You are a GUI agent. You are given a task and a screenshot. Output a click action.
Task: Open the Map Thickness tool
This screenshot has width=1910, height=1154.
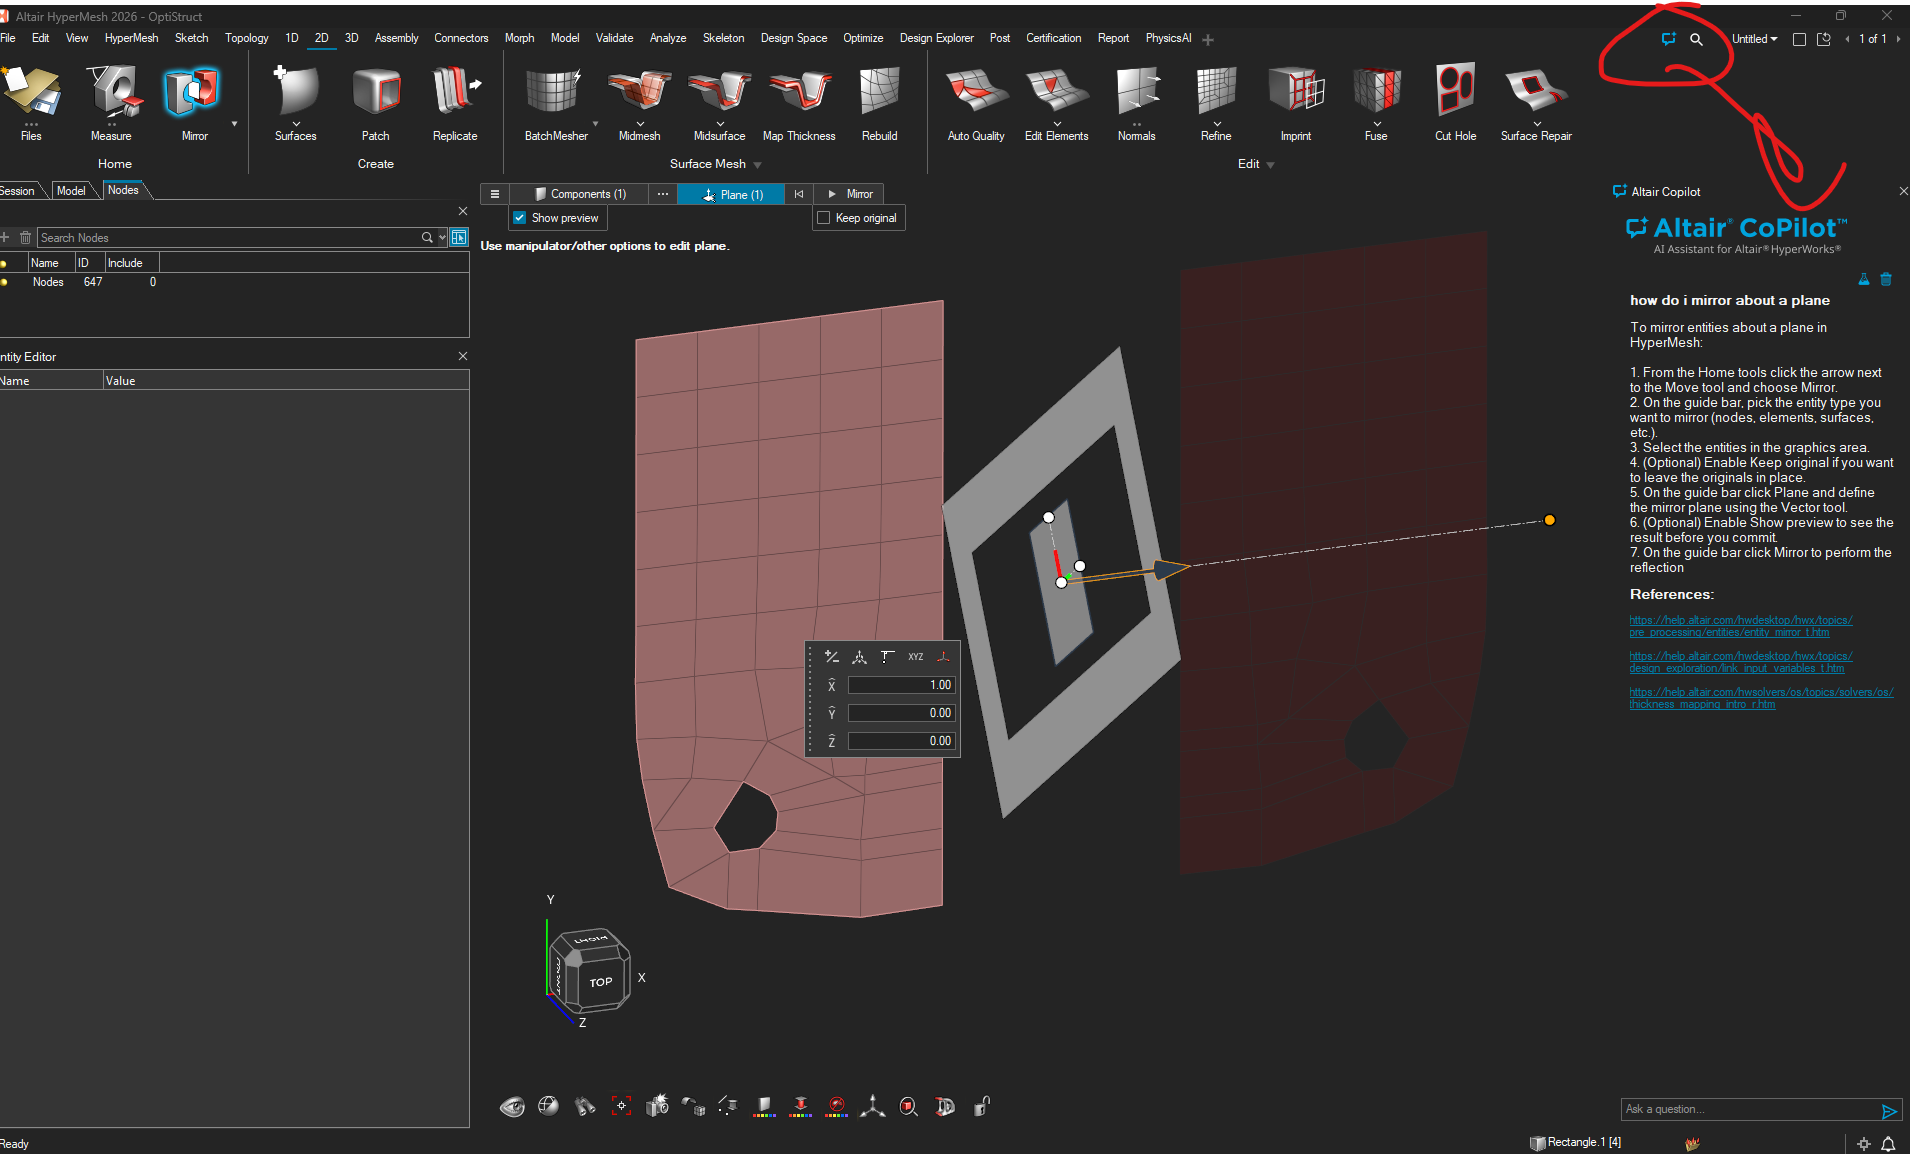(799, 104)
